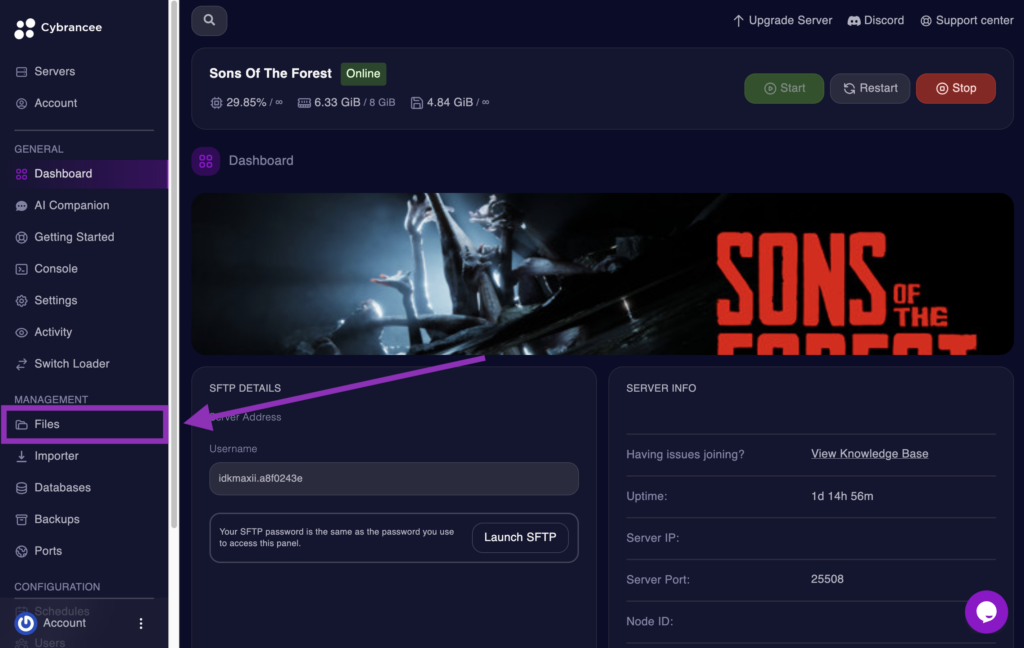Go to the Databases page
The width and height of the screenshot is (1024, 648).
coord(62,488)
